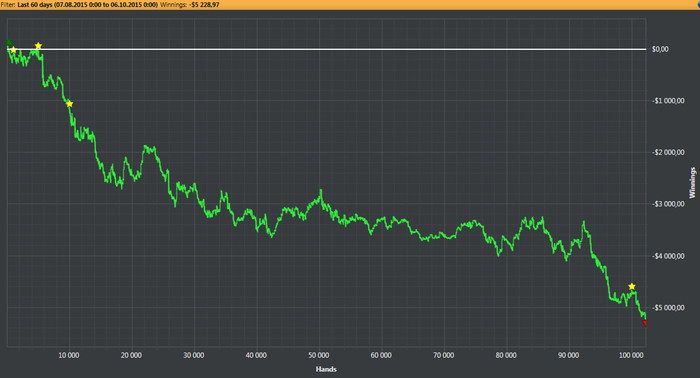The height and width of the screenshot is (378, 700).
Task: Click the 20 000 hands axis label
Action: point(131,355)
